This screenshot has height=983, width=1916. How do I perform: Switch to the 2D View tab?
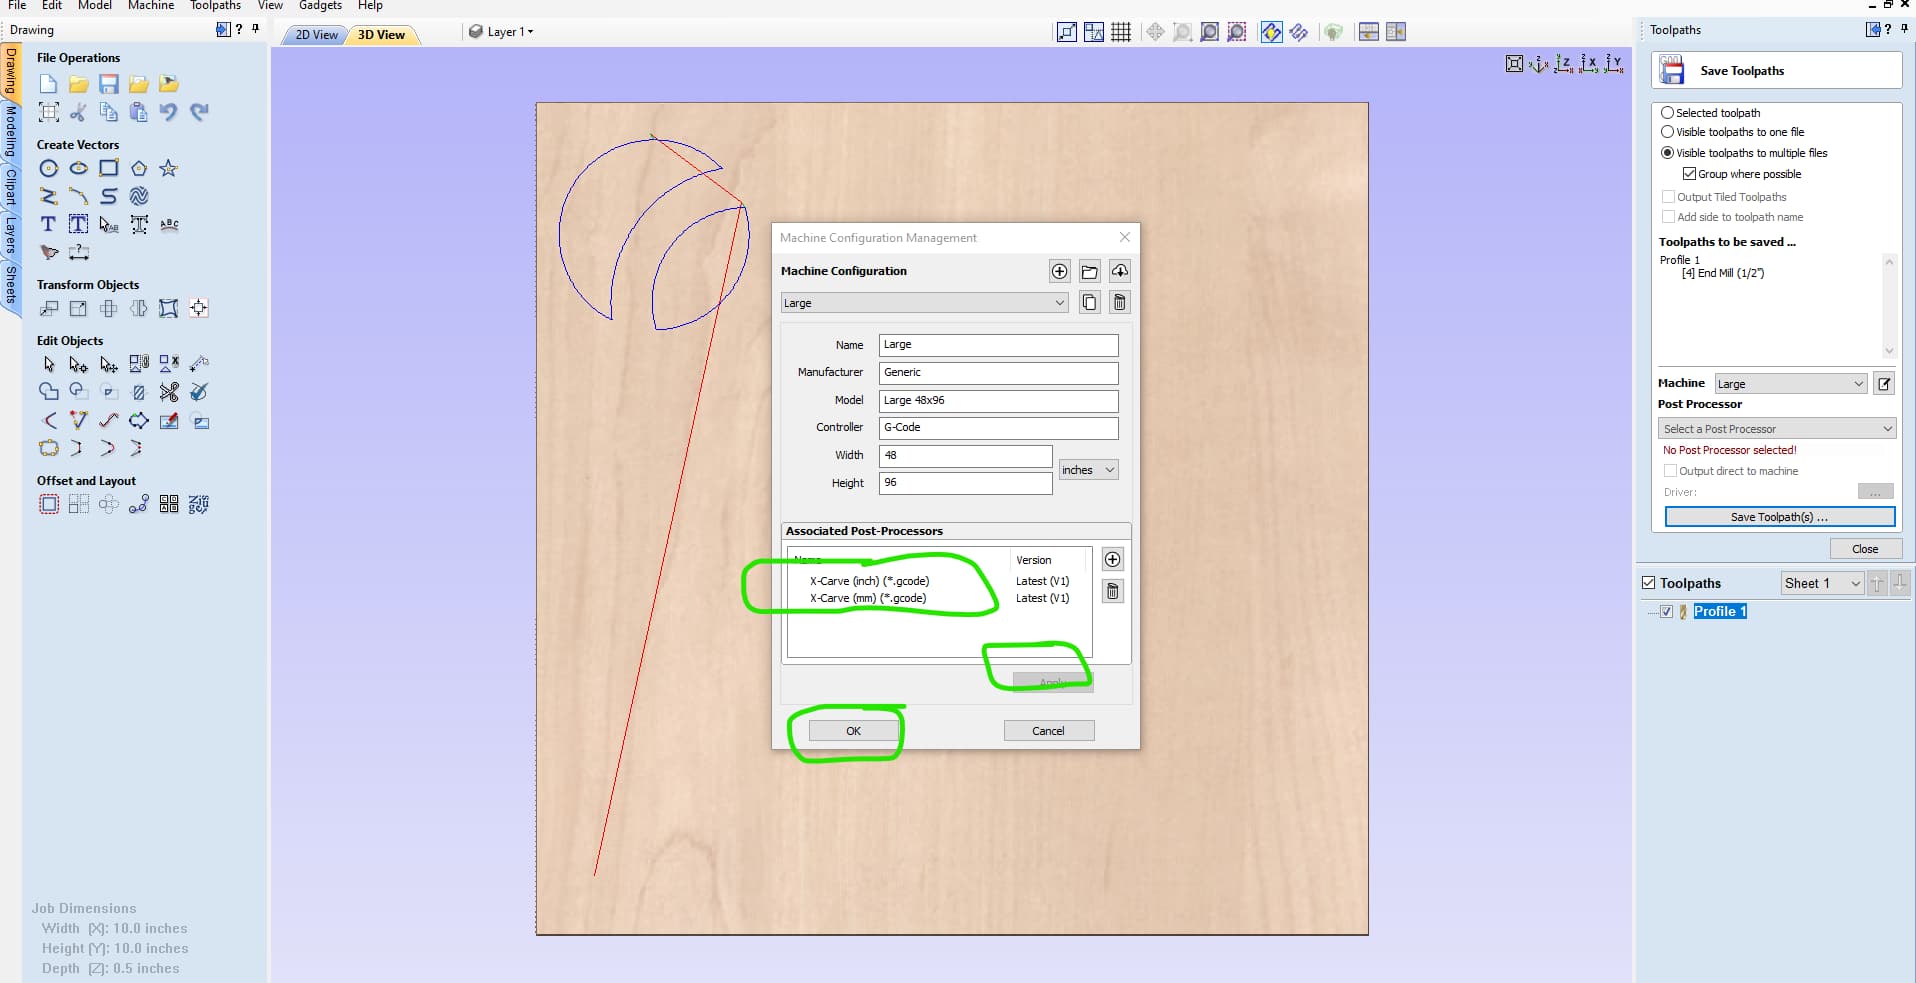[313, 34]
